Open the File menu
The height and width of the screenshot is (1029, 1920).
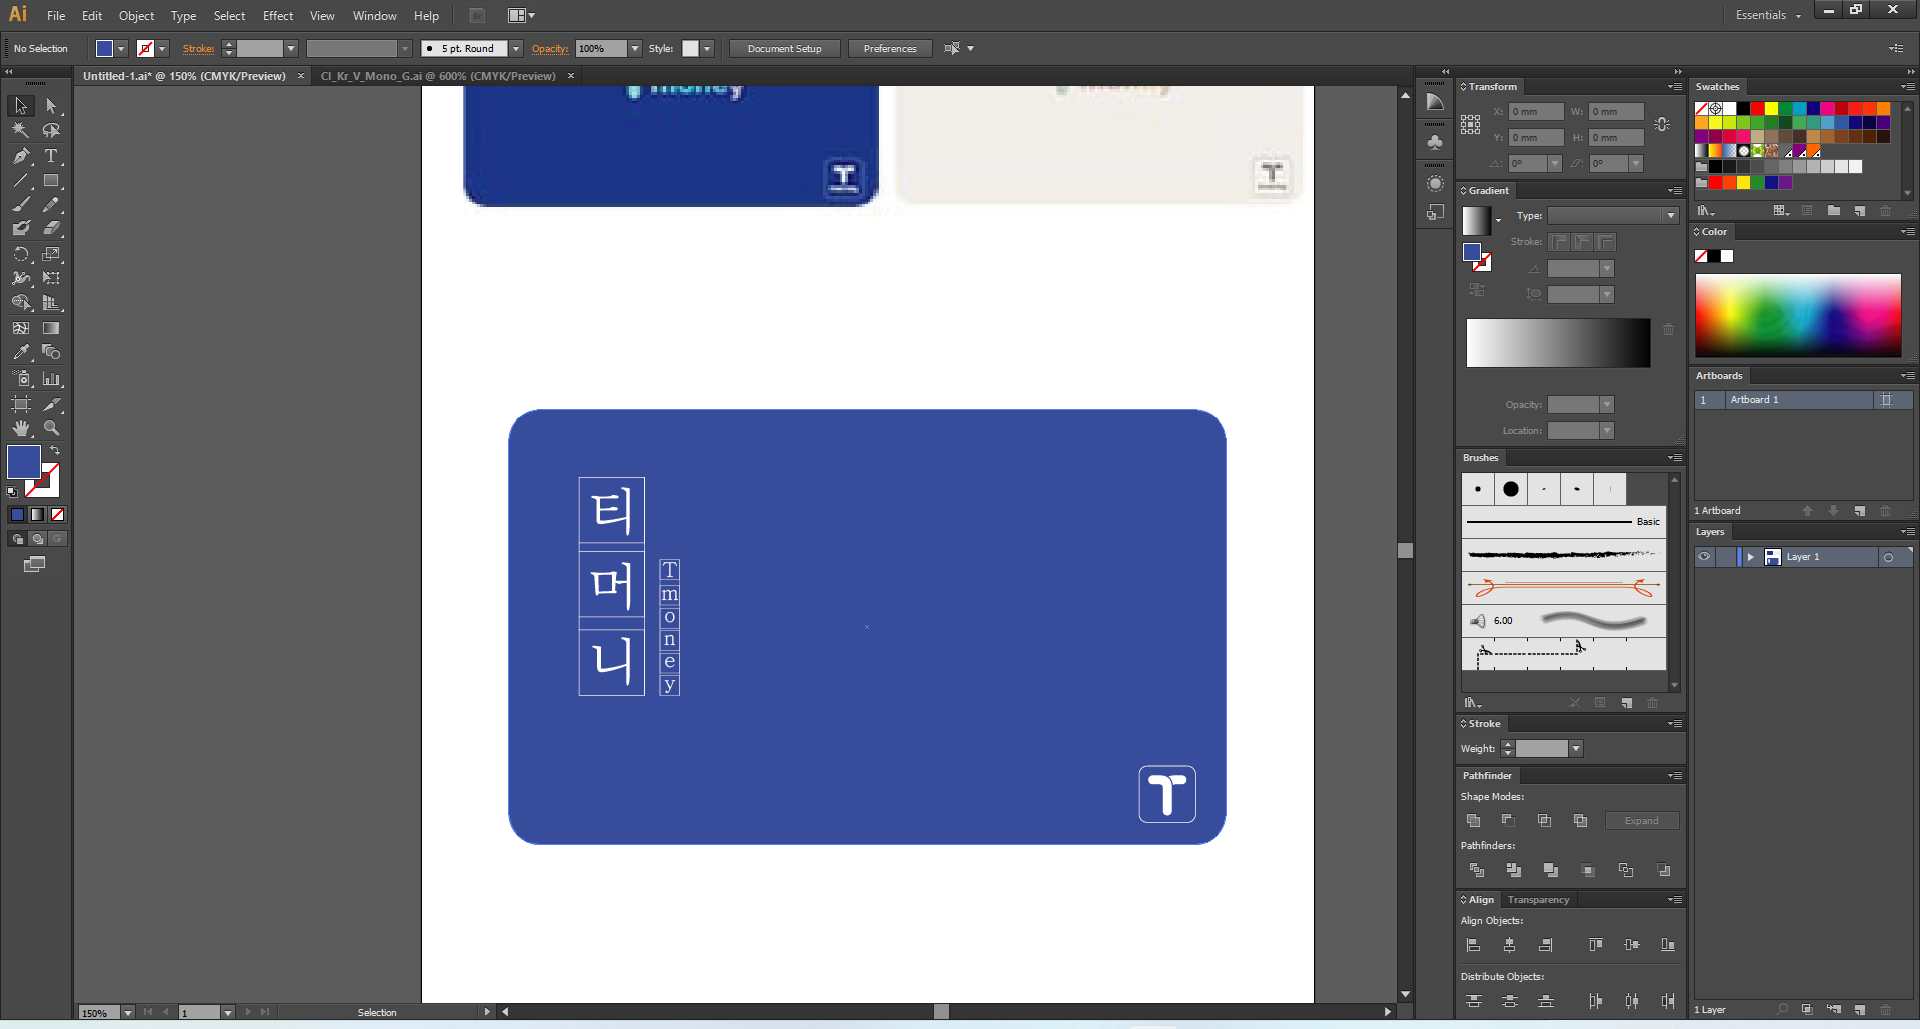click(56, 16)
